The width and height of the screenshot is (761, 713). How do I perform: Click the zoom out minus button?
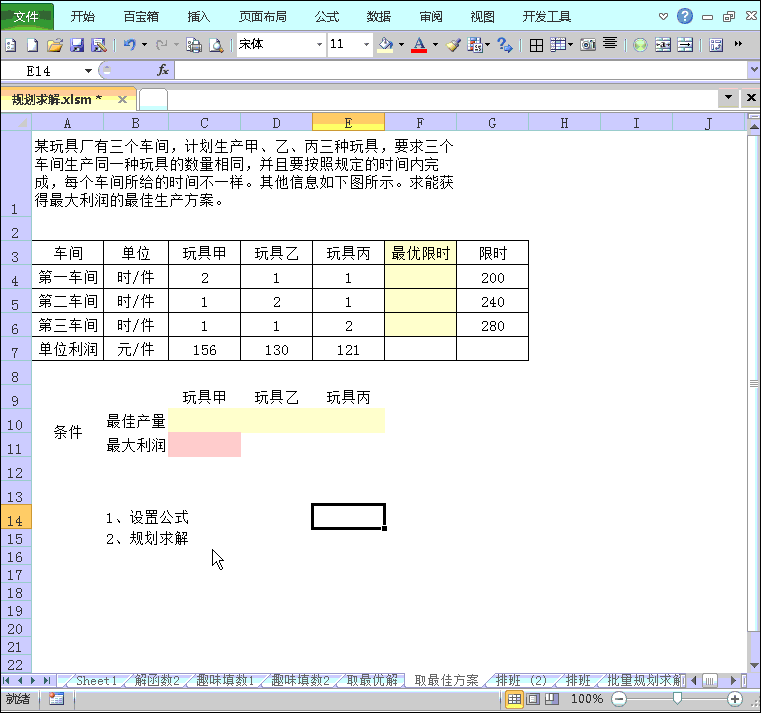pos(619,699)
